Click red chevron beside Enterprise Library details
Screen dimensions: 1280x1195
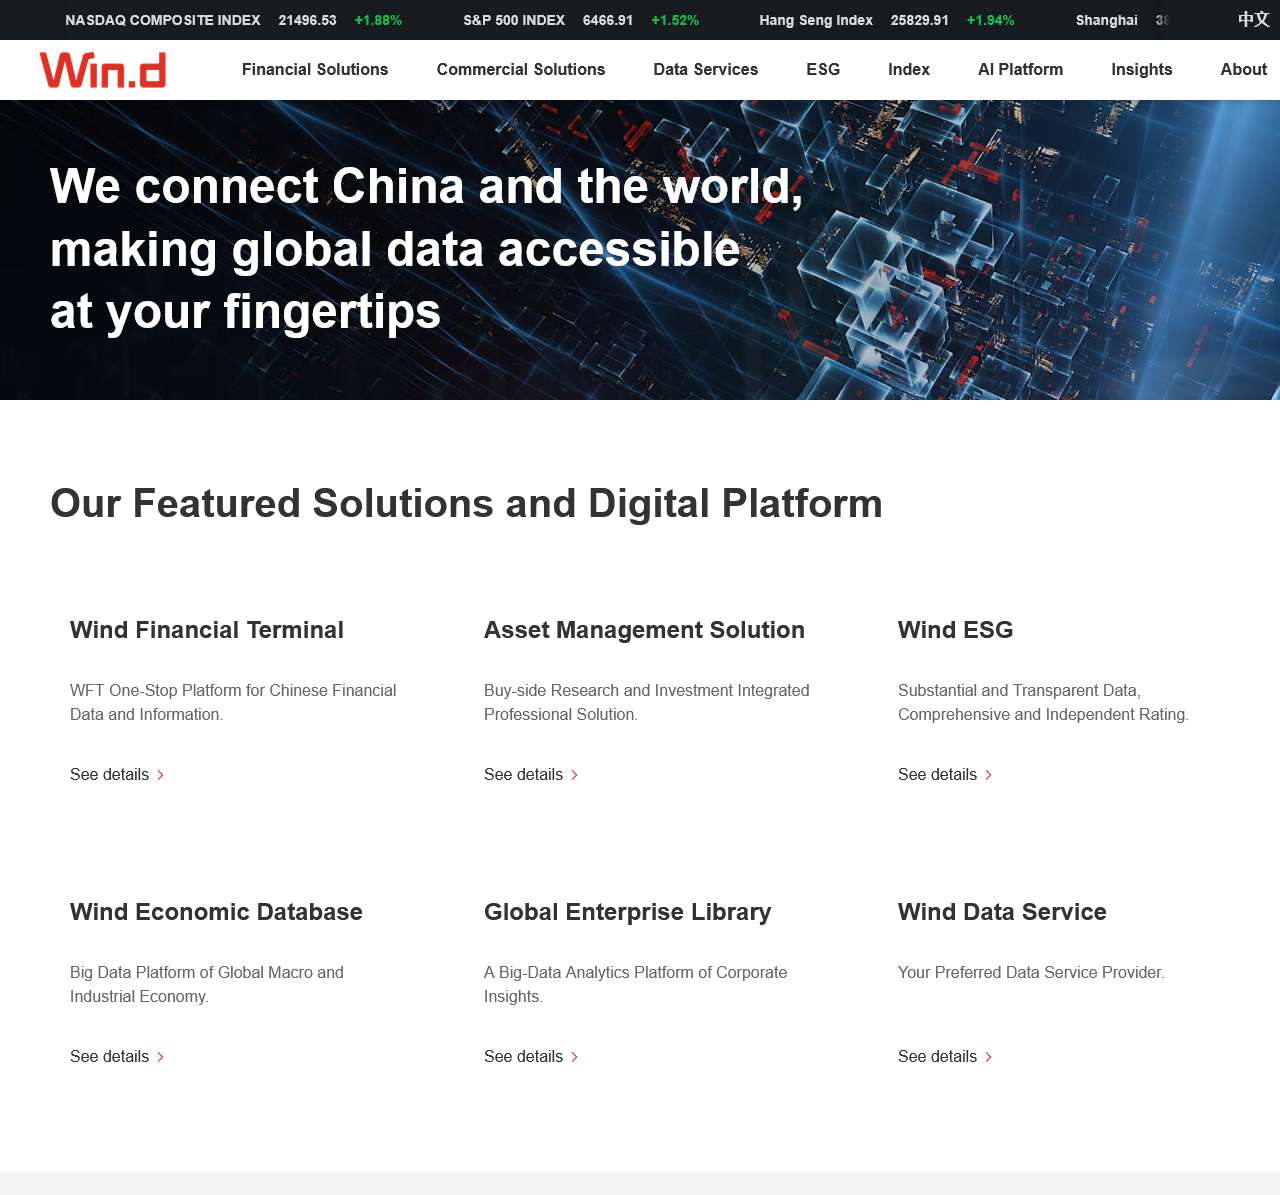[x=574, y=1057]
